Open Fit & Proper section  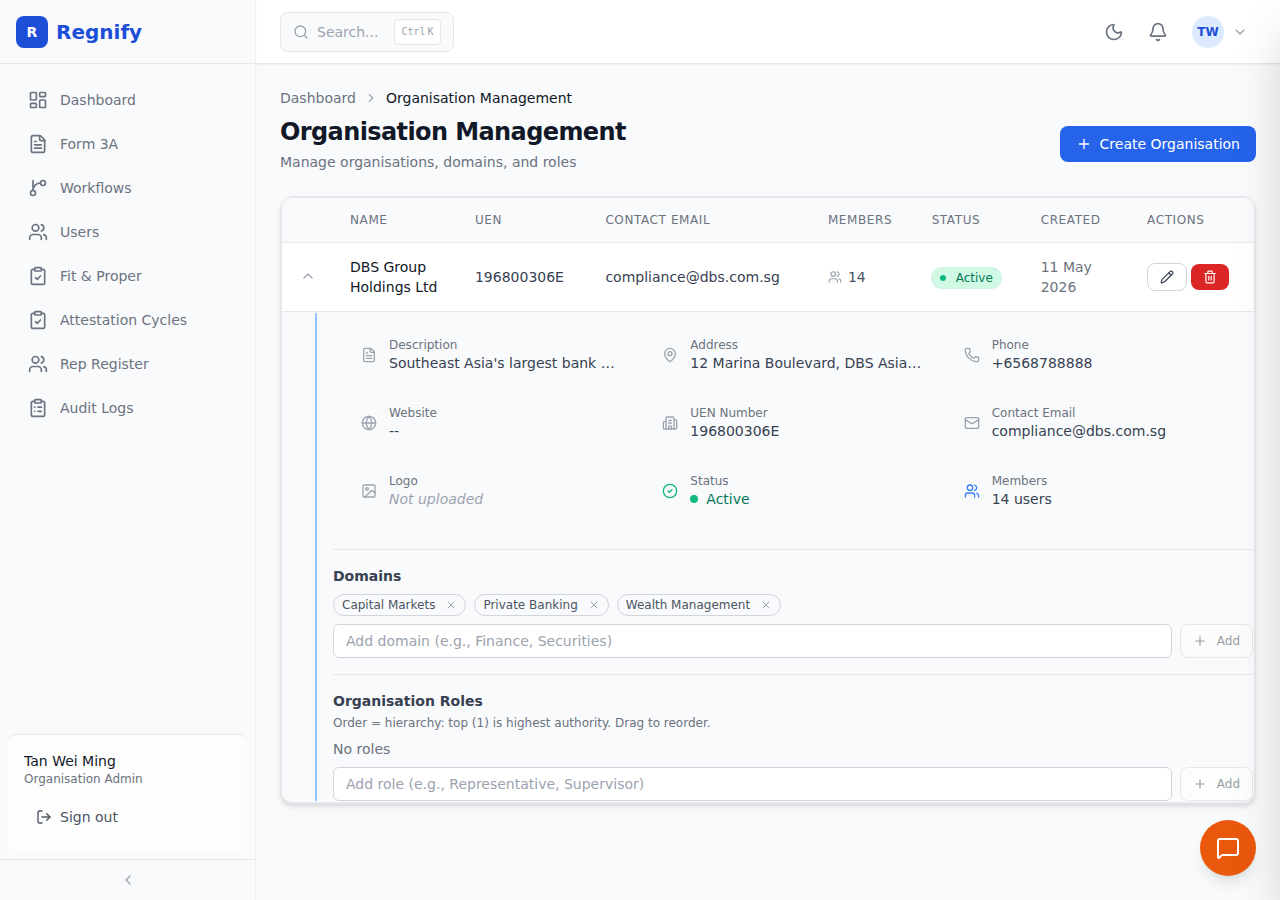pos(128,276)
